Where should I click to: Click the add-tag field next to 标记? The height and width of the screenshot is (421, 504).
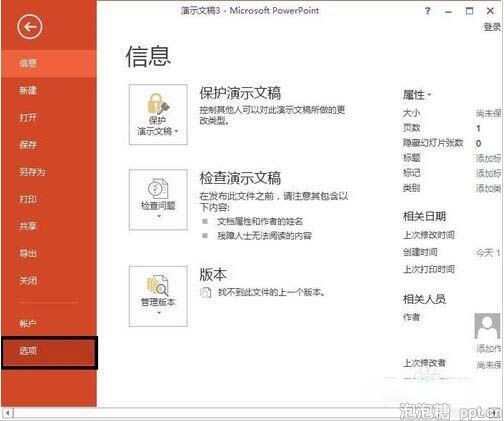click(x=488, y=173)
